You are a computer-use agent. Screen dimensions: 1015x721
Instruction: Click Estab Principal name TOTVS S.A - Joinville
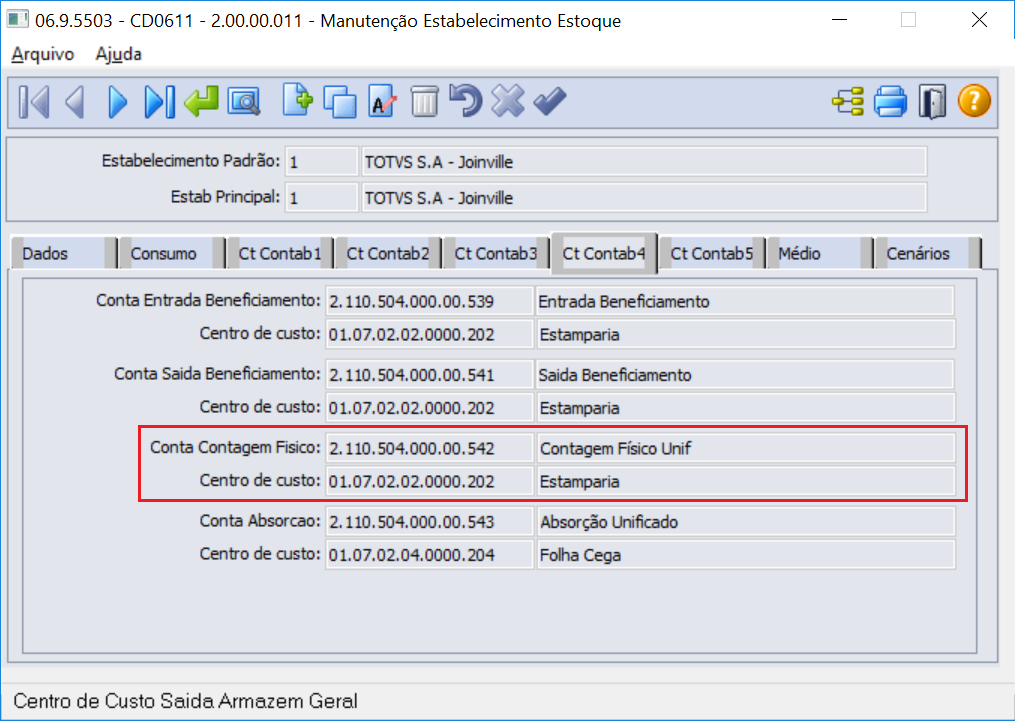click(644, 198)
